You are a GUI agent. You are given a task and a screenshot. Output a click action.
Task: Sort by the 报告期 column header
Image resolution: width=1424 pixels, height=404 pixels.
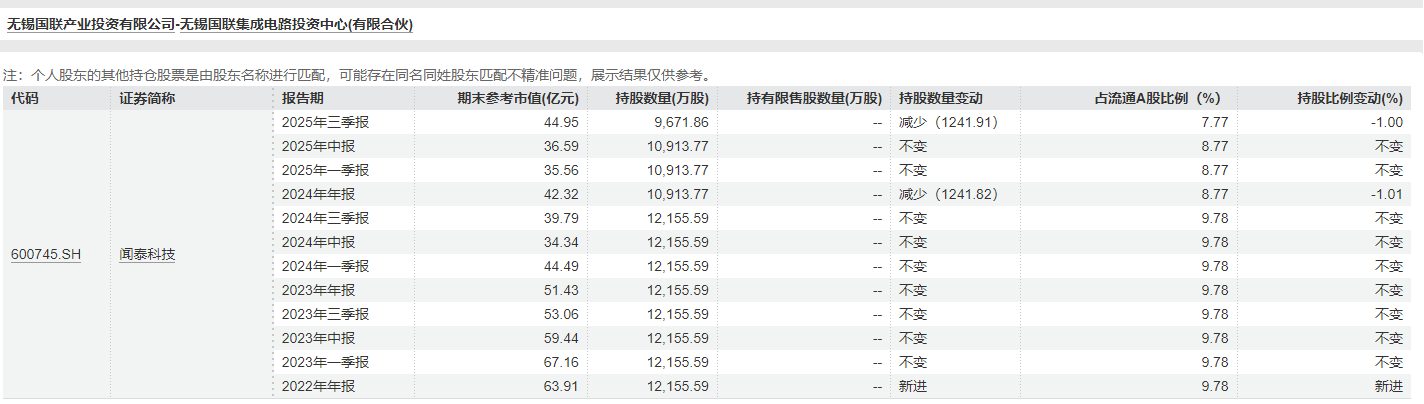click(303, 98)
